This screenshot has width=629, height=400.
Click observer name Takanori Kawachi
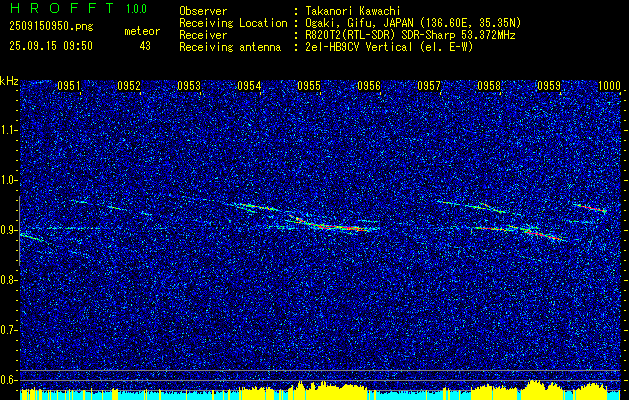[x=353, y=11]
